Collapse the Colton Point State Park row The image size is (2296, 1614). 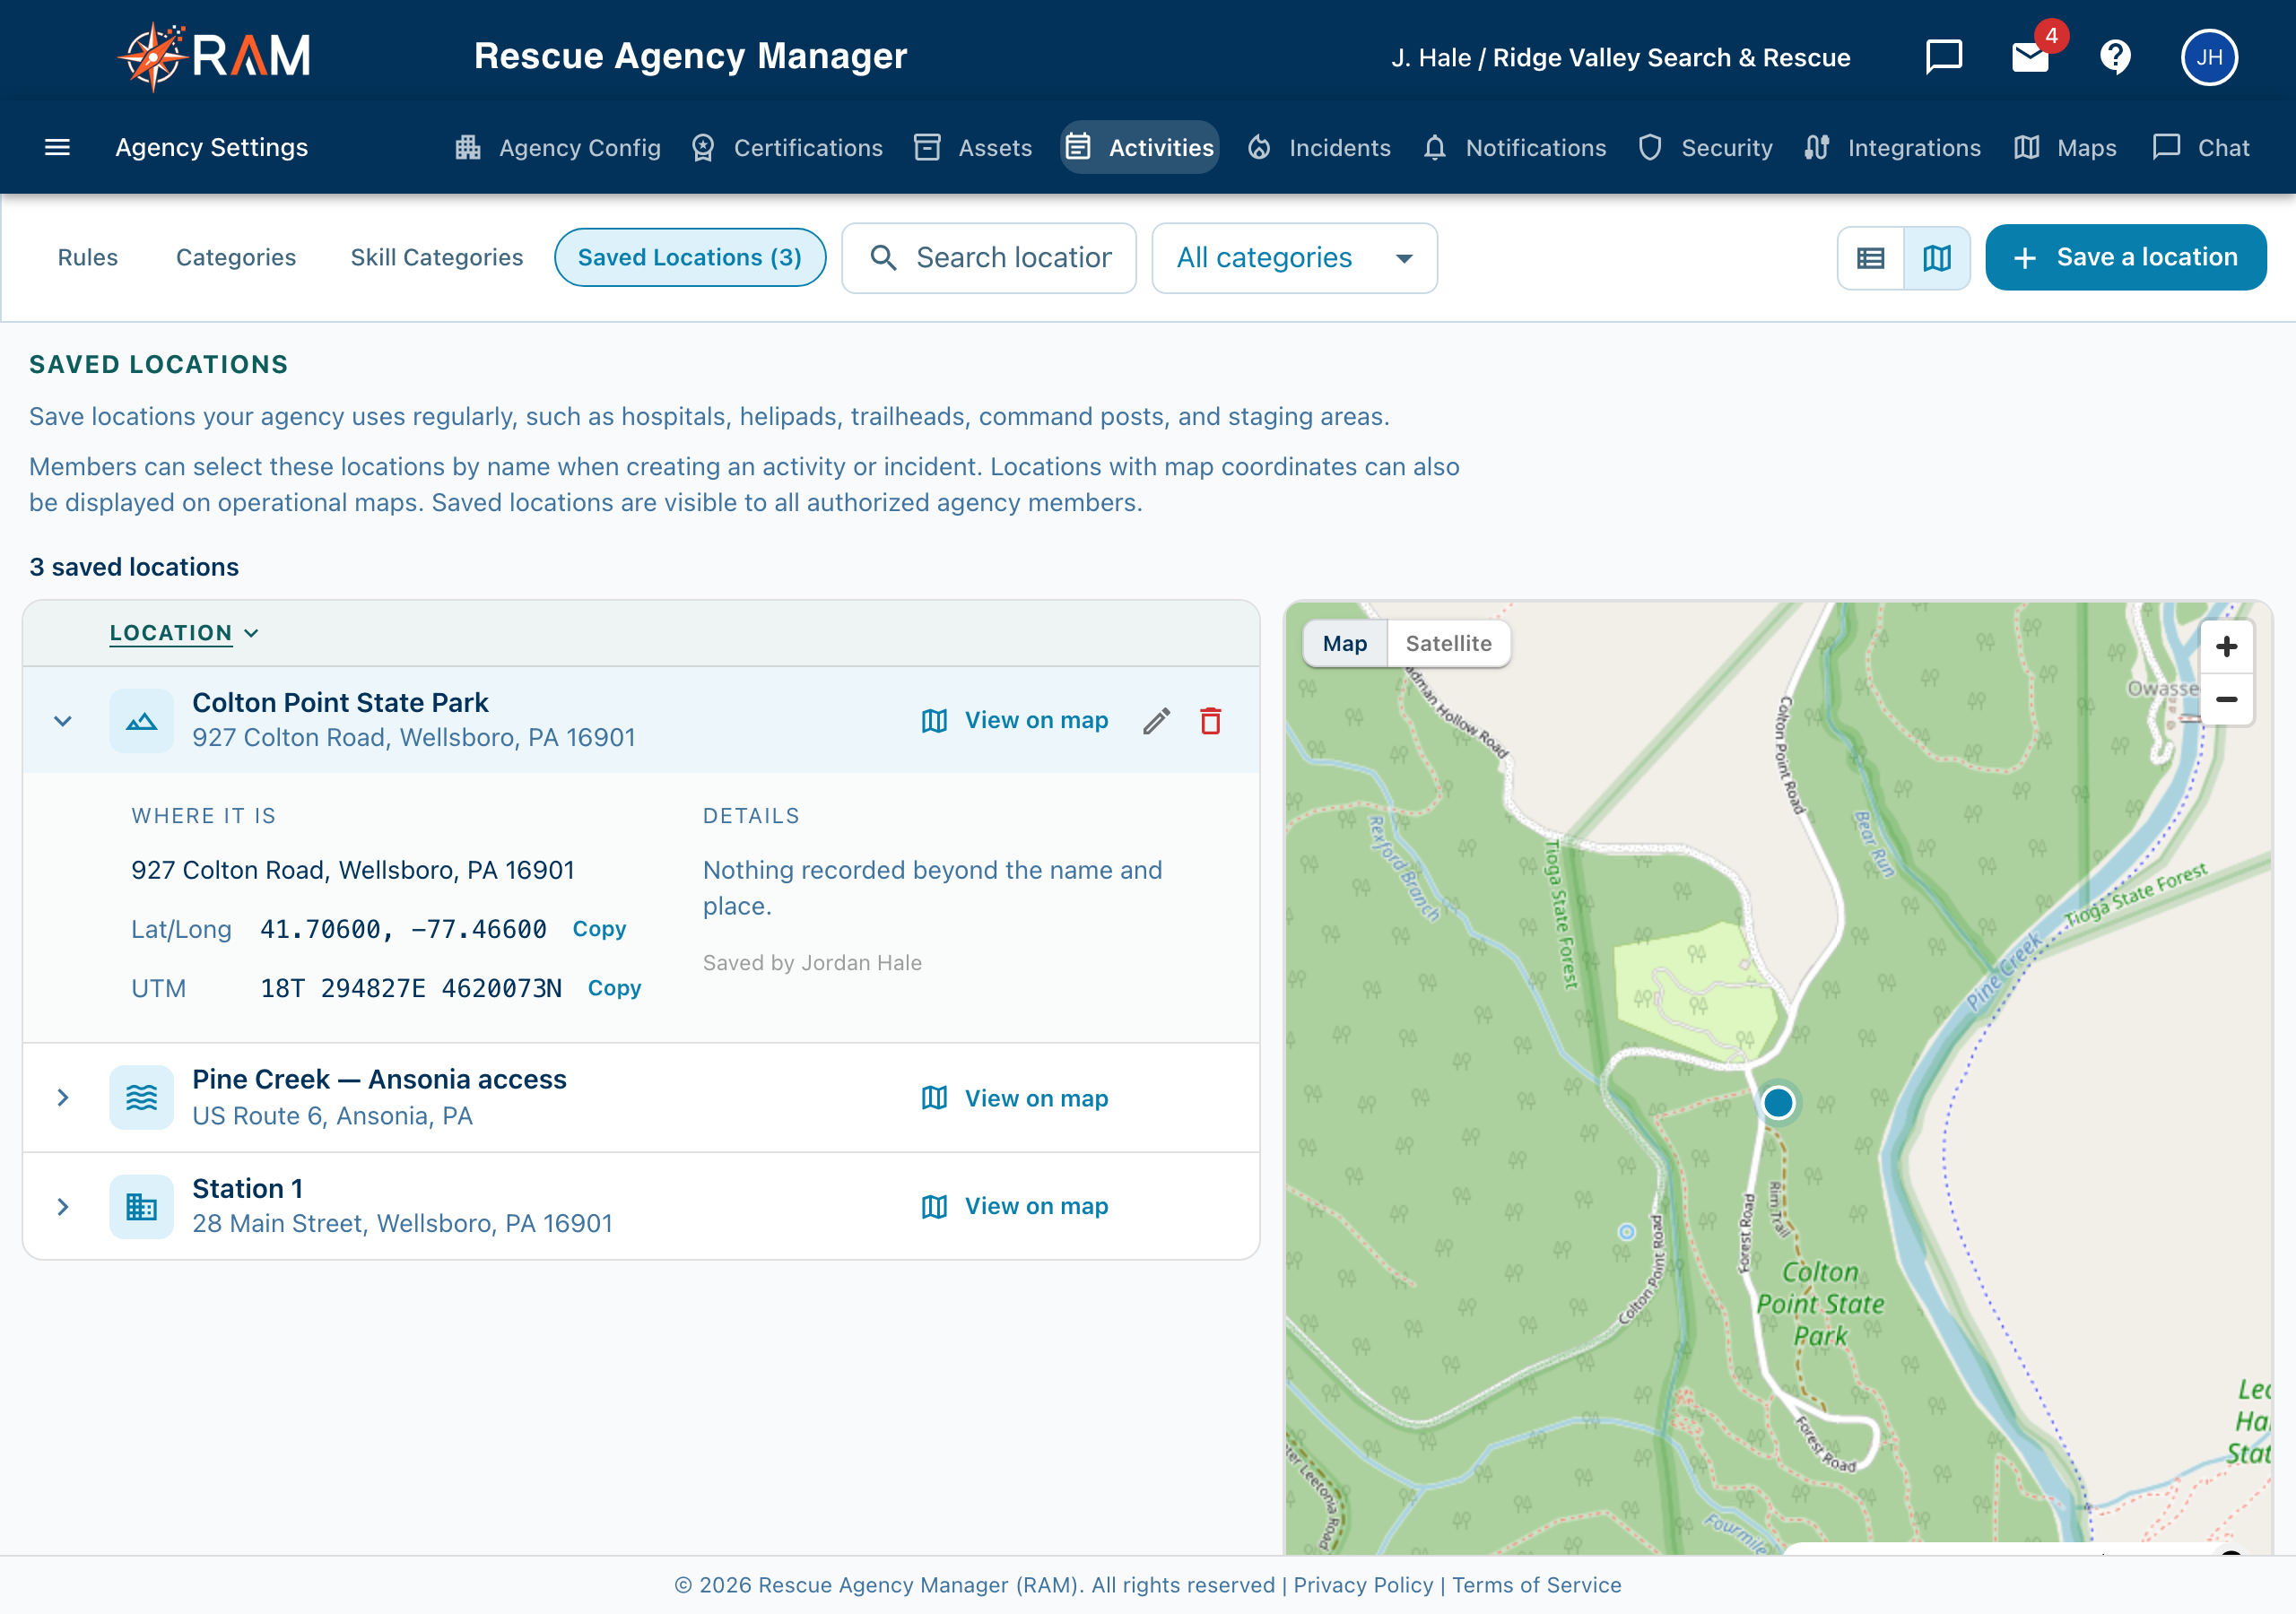(63, 721)
